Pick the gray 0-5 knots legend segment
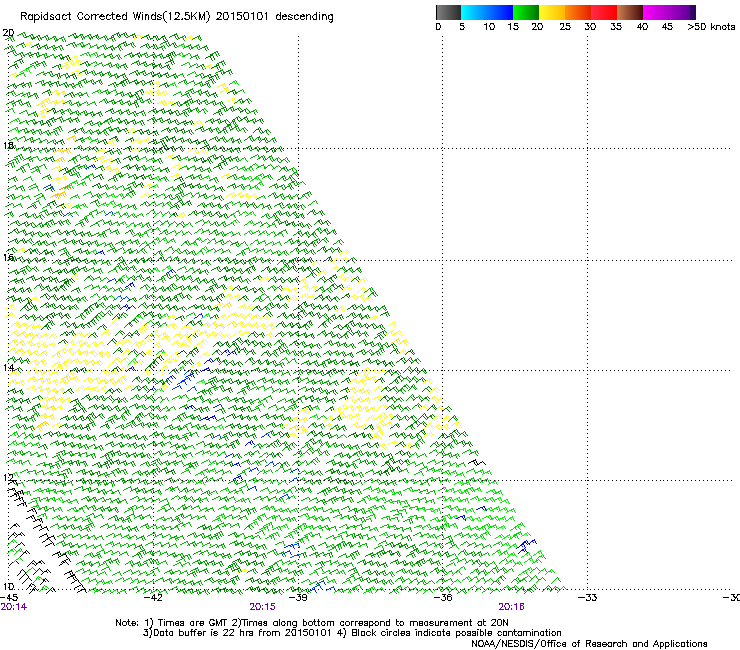The width and height of the screenshot is (740, 650). [x=448, y=12]
